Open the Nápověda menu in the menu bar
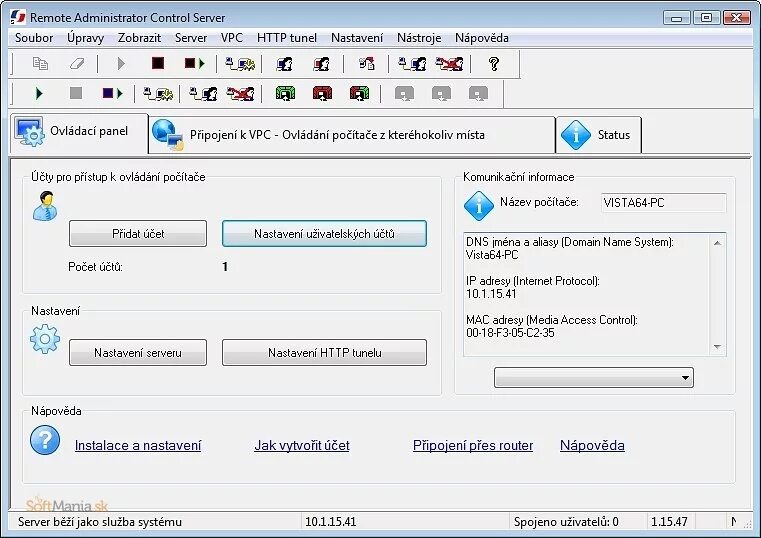This screenshot has width=761, height=538. (x=481, y=38)
